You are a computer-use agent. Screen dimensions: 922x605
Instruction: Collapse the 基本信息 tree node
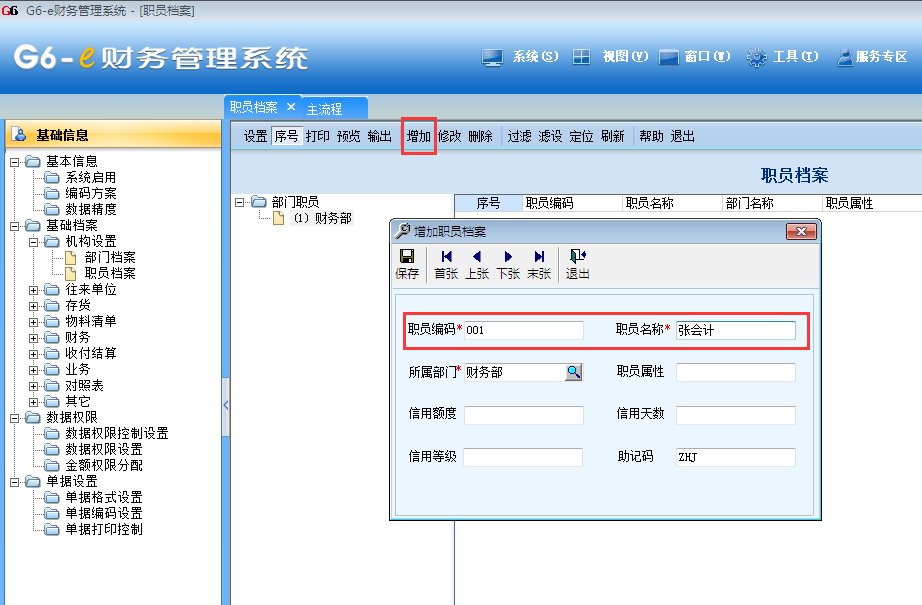click(14, 162)
